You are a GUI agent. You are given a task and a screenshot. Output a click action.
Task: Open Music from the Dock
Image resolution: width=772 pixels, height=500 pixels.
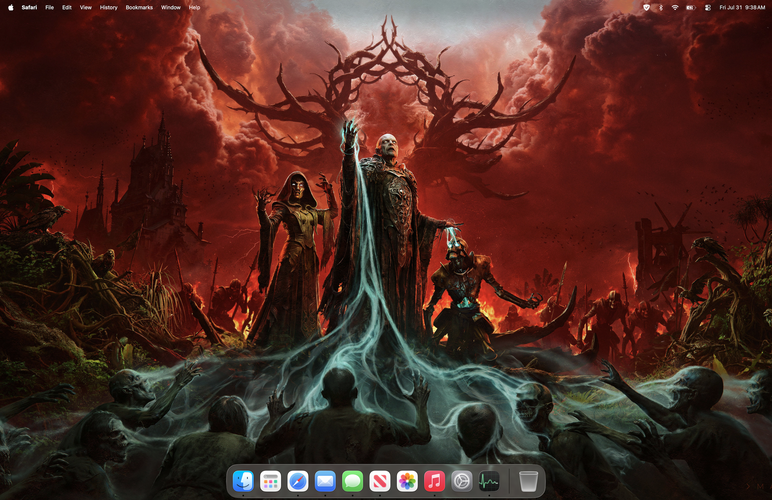(434, 481)
